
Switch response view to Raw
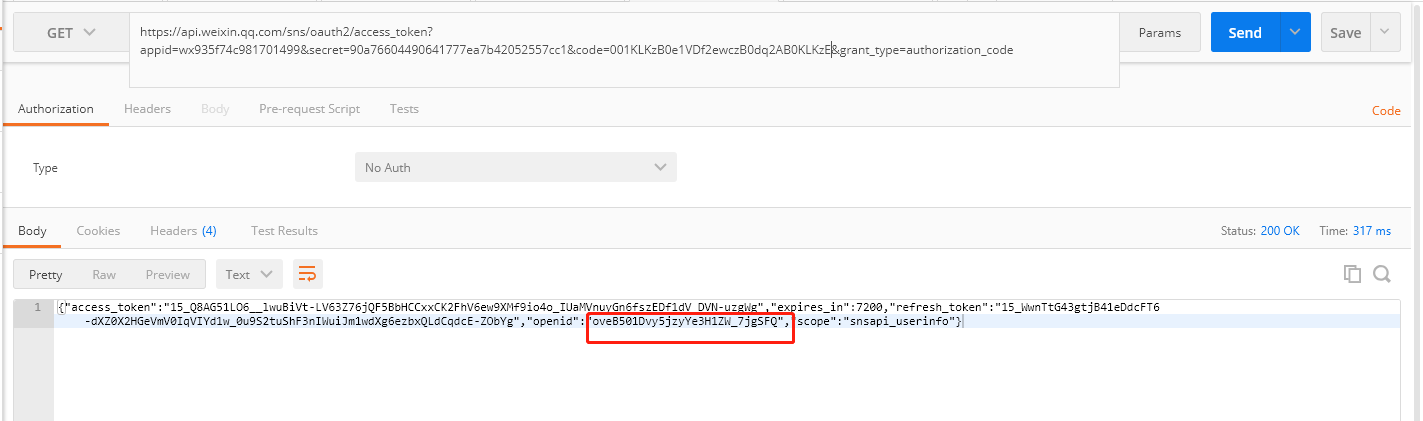pos(104,274)
